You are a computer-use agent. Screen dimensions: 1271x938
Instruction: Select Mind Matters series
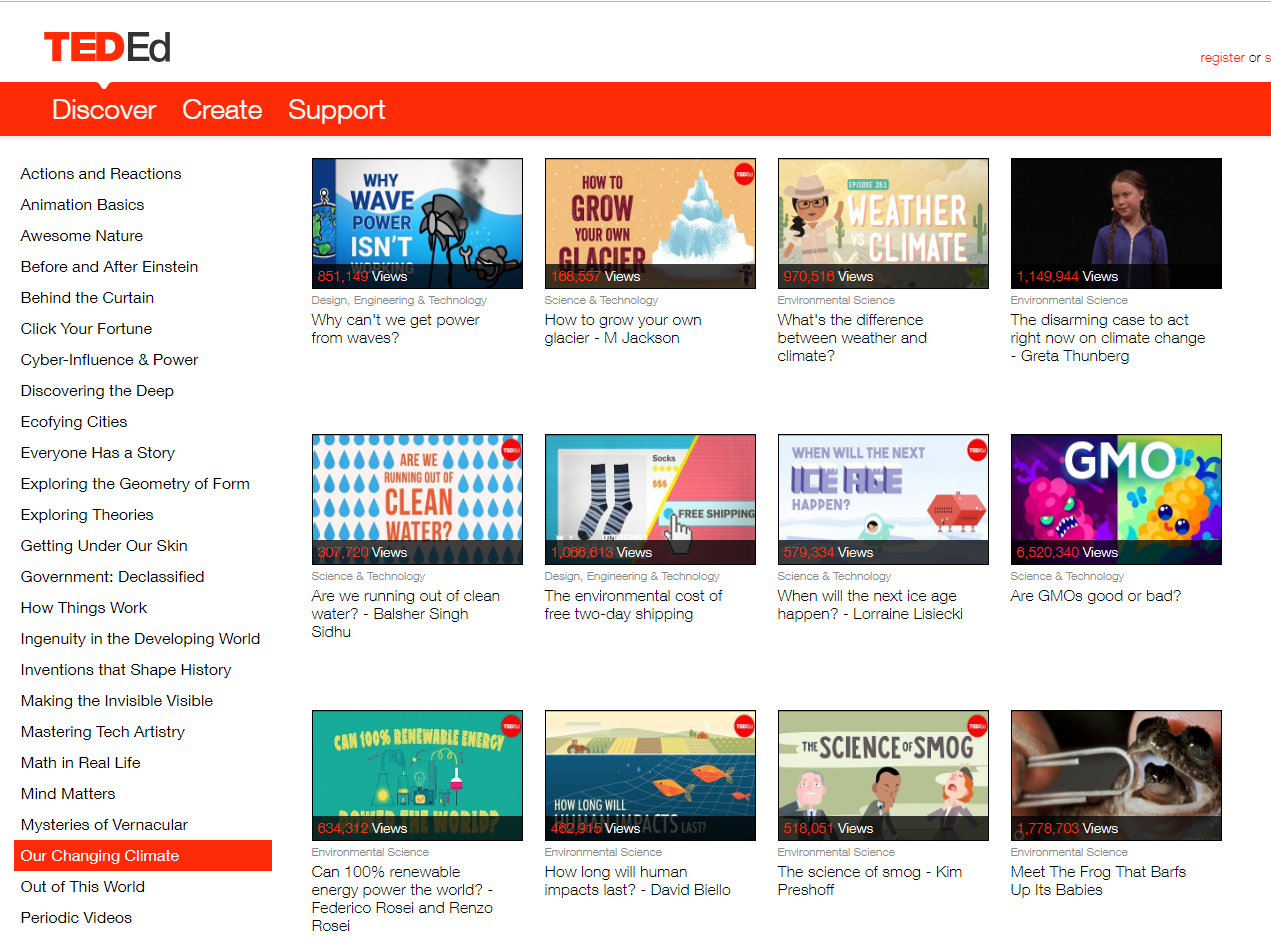pyautogui.click(x=68, y=794)
